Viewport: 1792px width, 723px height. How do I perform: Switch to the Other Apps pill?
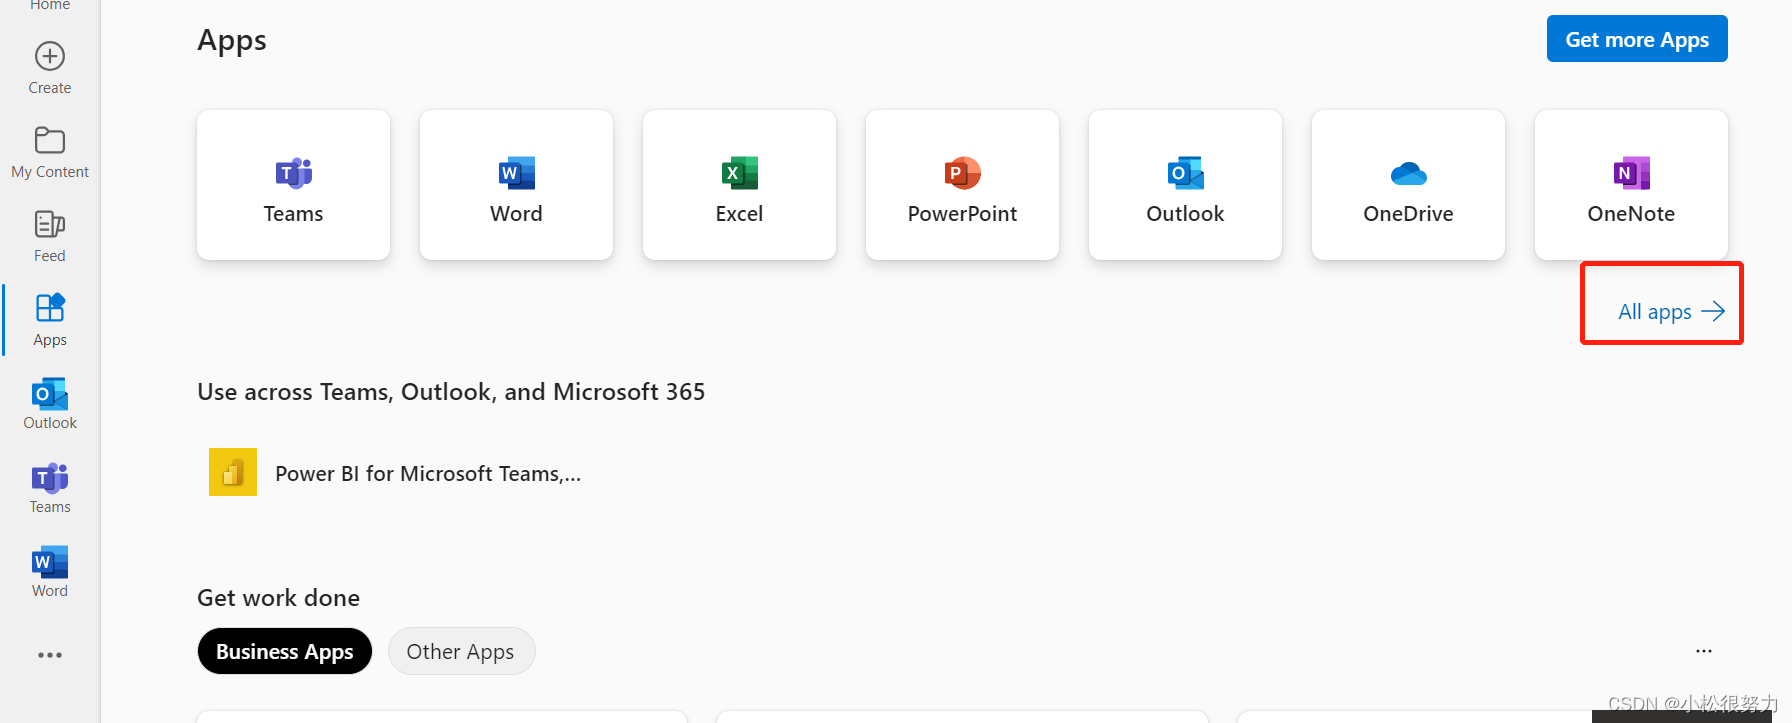coord(461,651)
